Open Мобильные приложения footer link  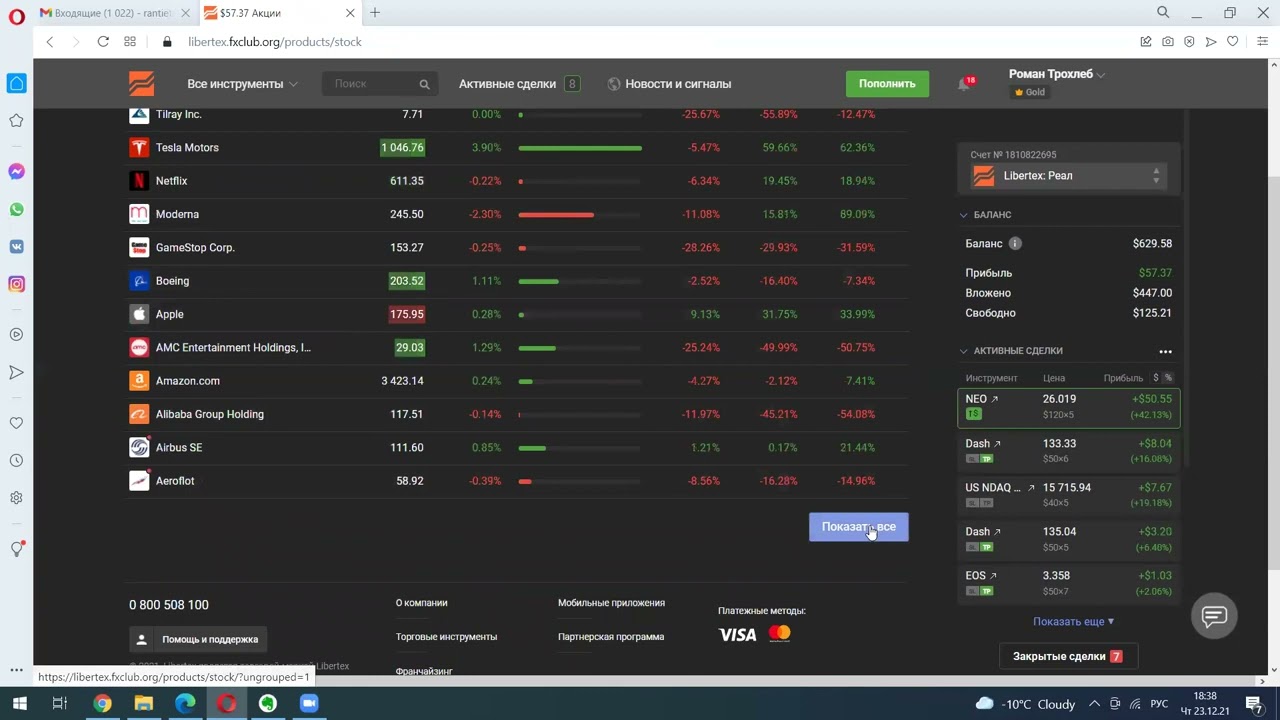(x=611, y=603)
